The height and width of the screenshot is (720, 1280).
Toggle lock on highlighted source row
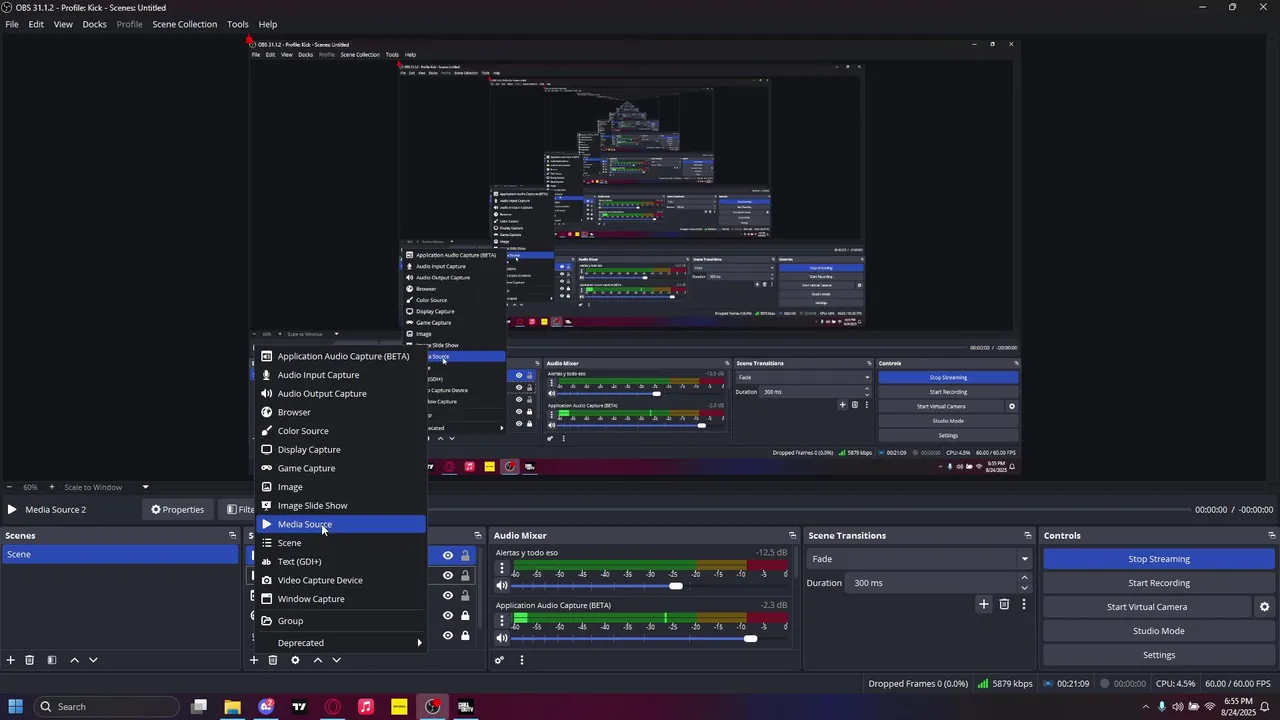(x=465, y=556)
